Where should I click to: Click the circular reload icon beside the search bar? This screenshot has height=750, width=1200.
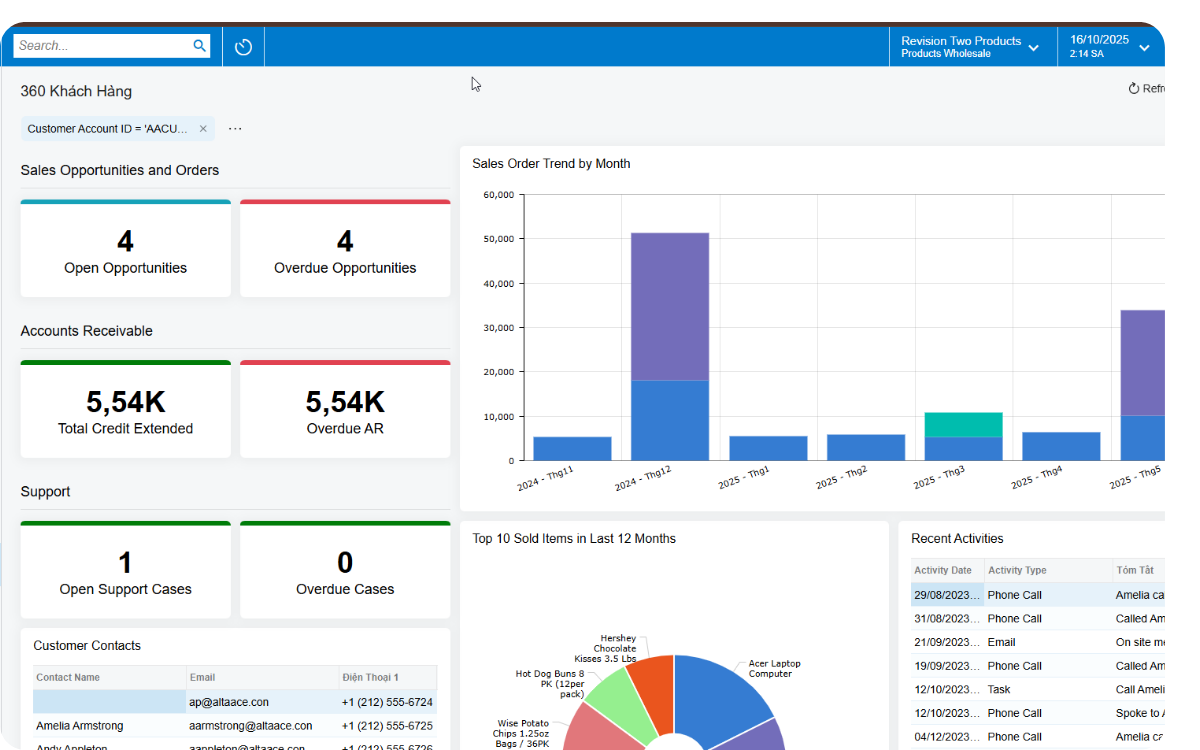242,45
